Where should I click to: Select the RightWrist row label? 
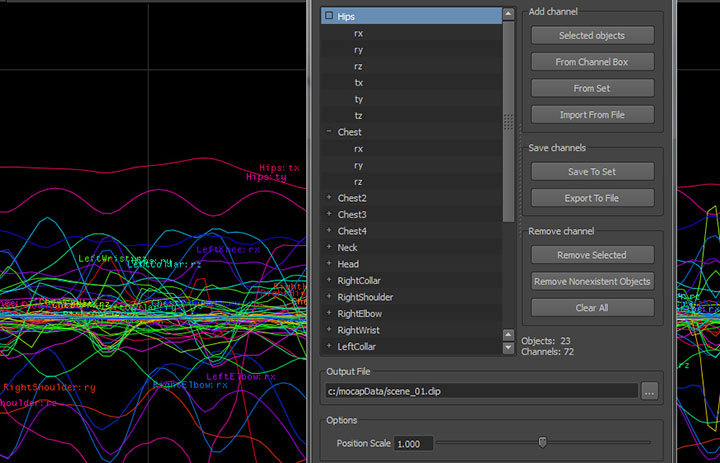coord(358,330)
